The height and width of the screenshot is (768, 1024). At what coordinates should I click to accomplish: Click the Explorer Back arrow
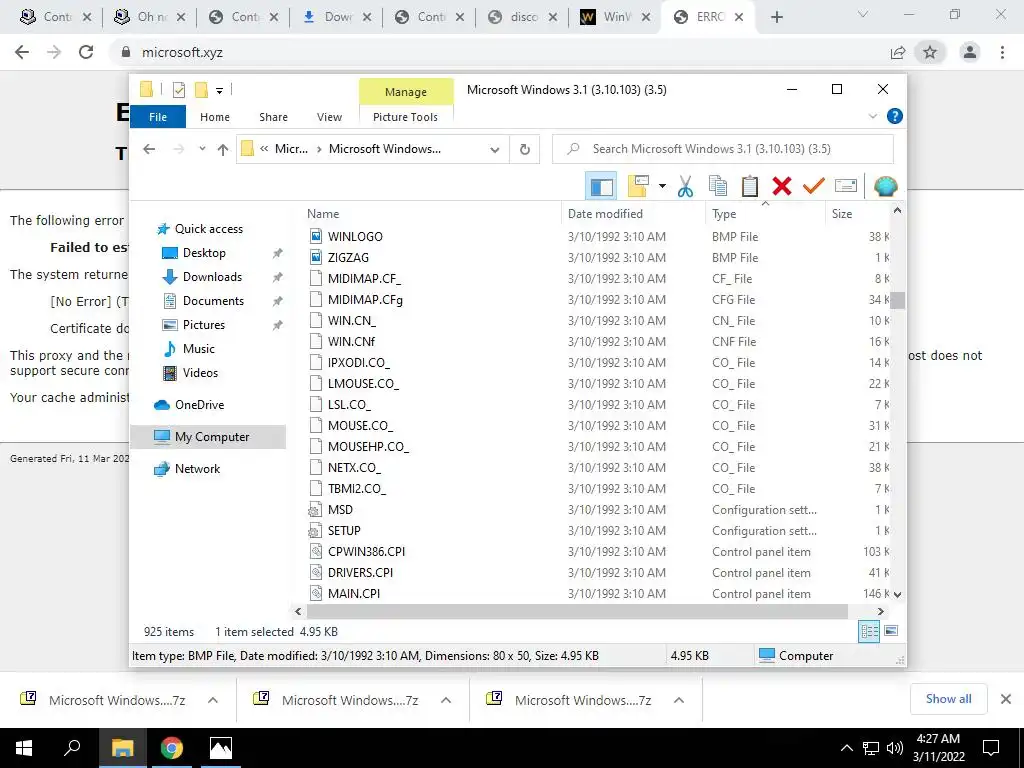(149, 150)
